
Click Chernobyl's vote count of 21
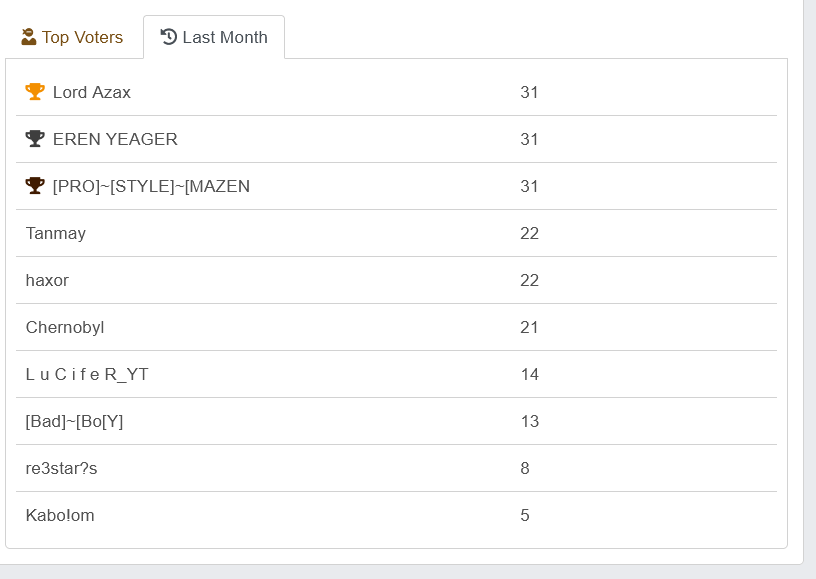529,328
